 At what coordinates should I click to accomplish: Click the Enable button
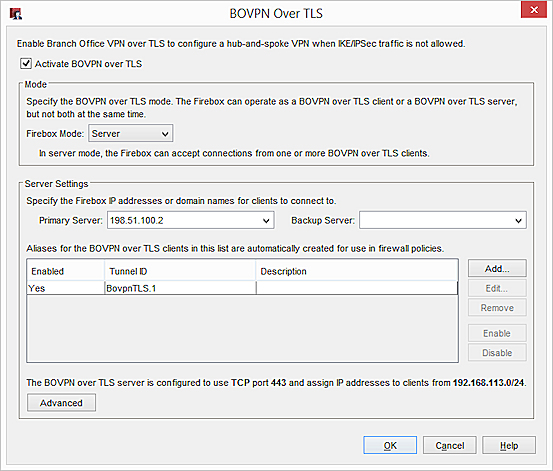click(497, 333)
